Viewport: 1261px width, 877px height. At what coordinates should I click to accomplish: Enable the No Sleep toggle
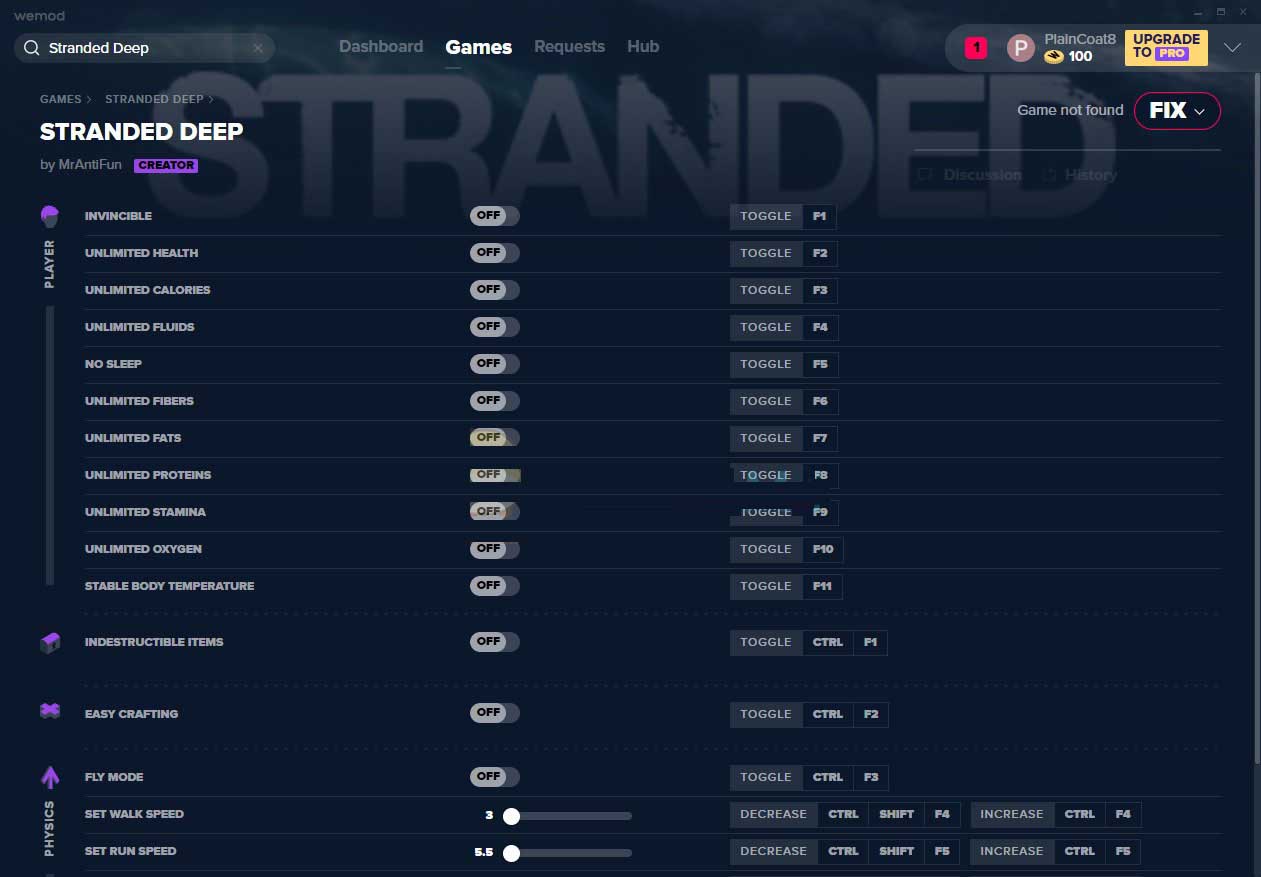coord(495,364)
